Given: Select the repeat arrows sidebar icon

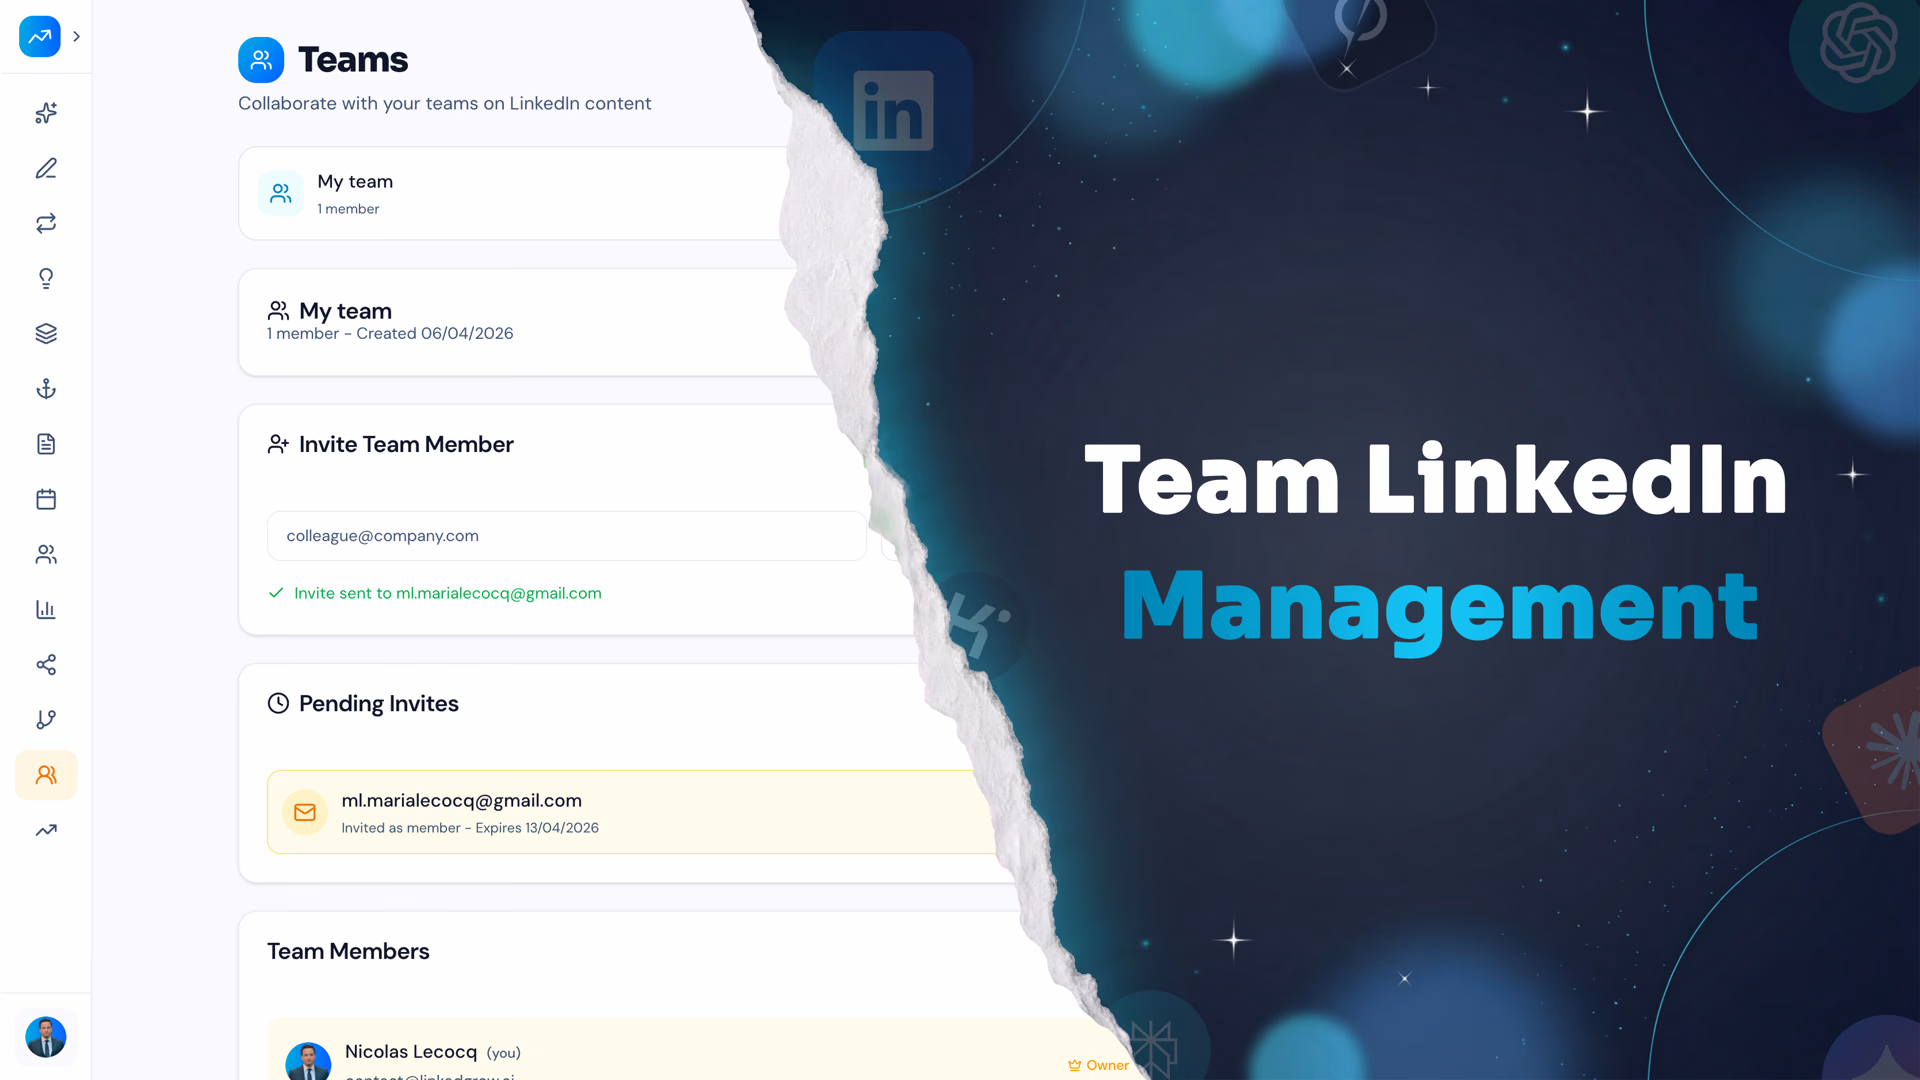Looking at the screenshot, I should pyautogui.click(x=46, y=223).
